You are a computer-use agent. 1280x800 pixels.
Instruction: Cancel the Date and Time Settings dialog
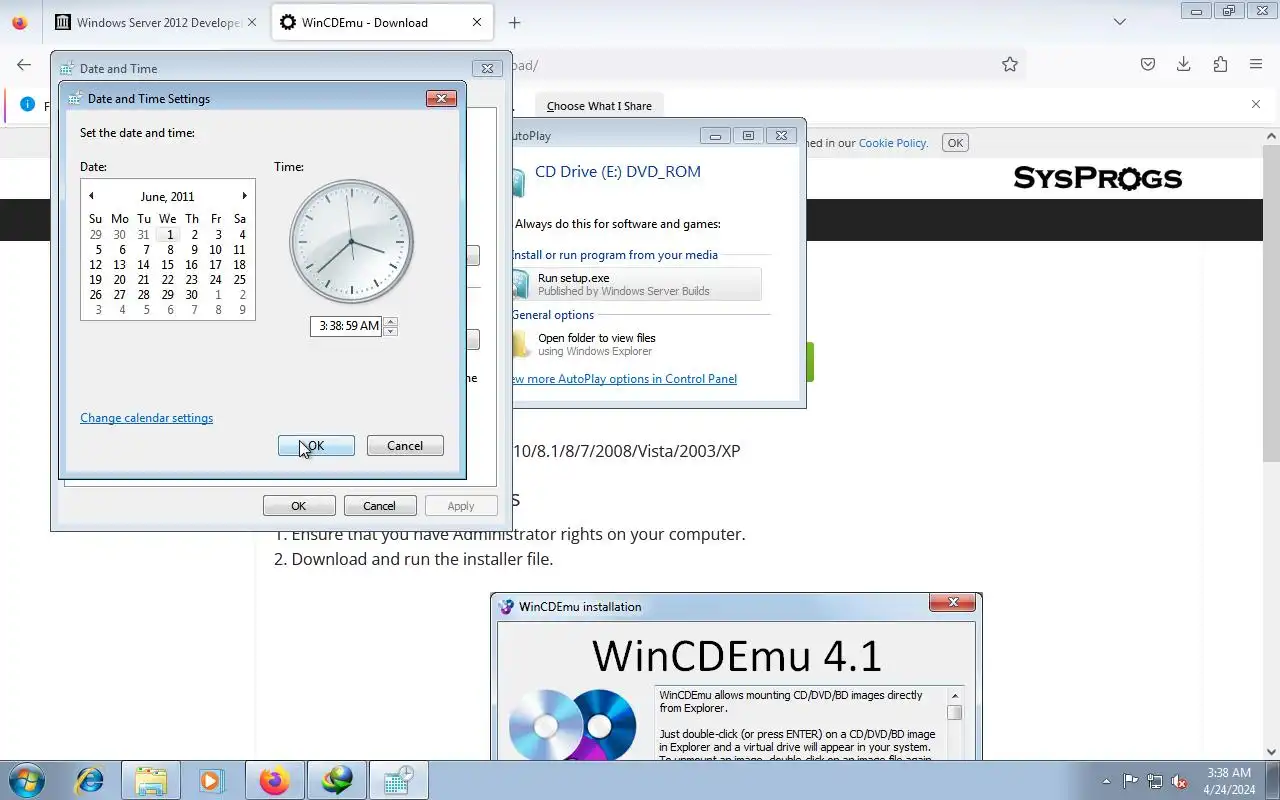click(x=405, y=446)
